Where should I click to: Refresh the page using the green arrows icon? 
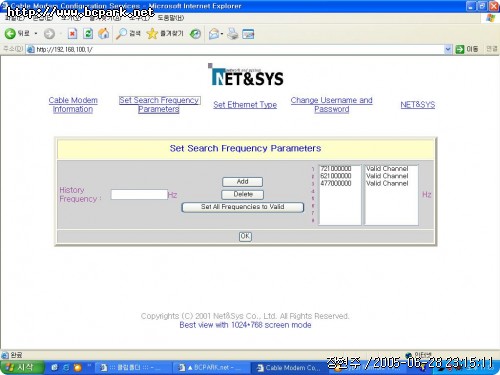click(88, 34)
